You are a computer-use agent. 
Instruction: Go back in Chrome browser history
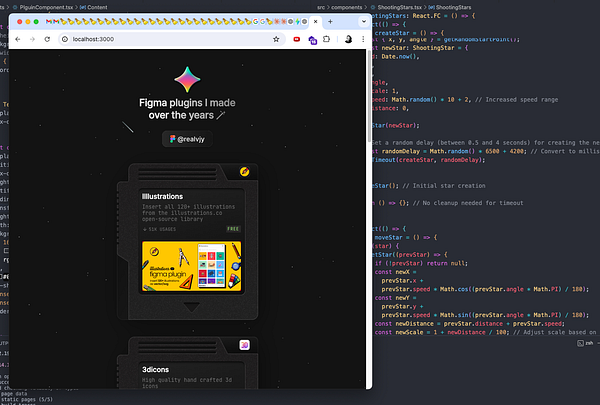click(18, 39)
